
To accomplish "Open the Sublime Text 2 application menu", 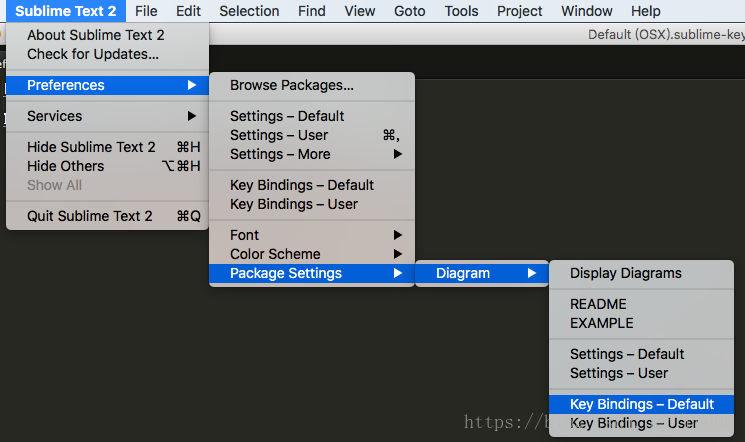I will (x=66, y=11).
